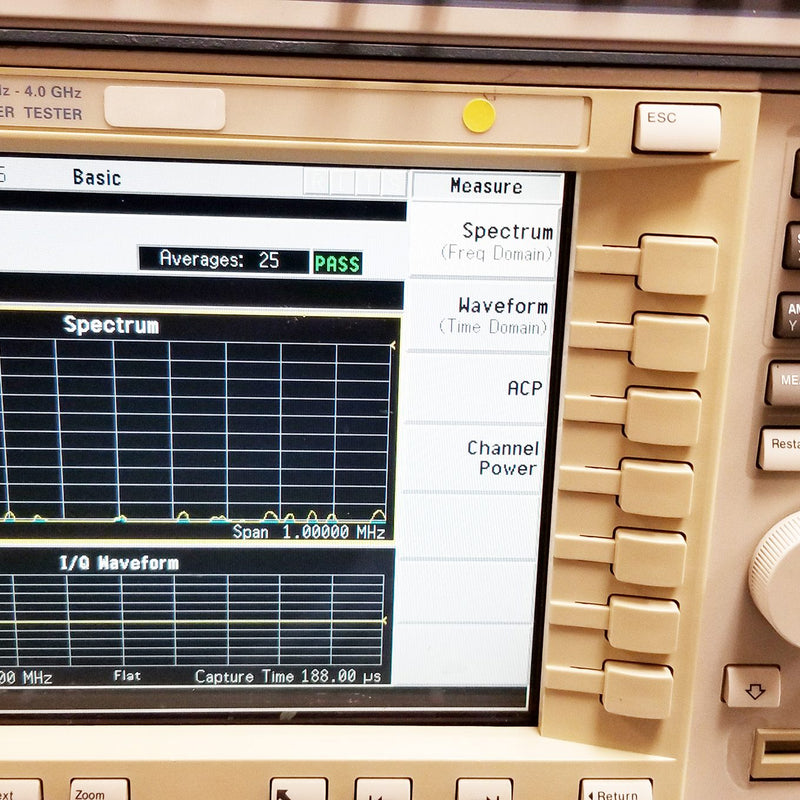Click the rotary tuning knob
This screenshot has height=800, width=800.
click(778, 579)
